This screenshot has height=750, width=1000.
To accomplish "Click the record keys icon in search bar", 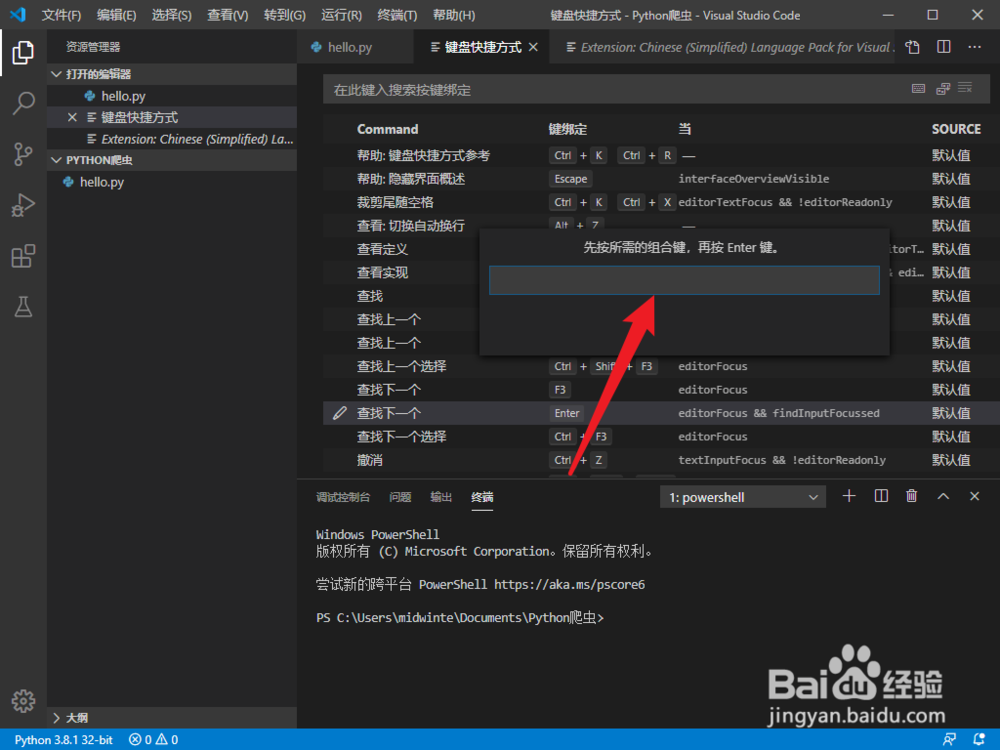I will click(x=918, y=89).
